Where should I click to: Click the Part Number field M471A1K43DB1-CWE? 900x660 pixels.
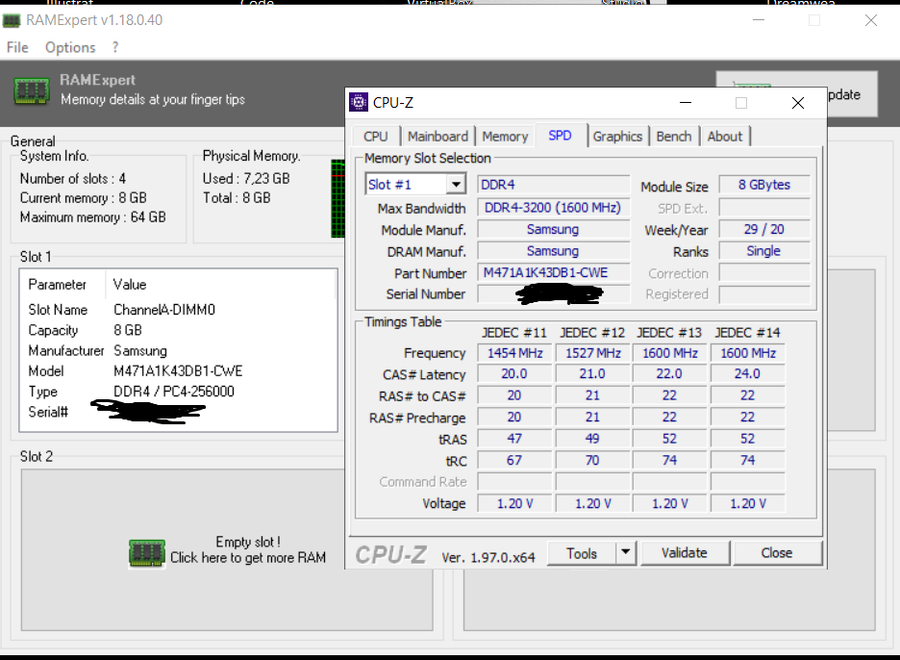553,273
